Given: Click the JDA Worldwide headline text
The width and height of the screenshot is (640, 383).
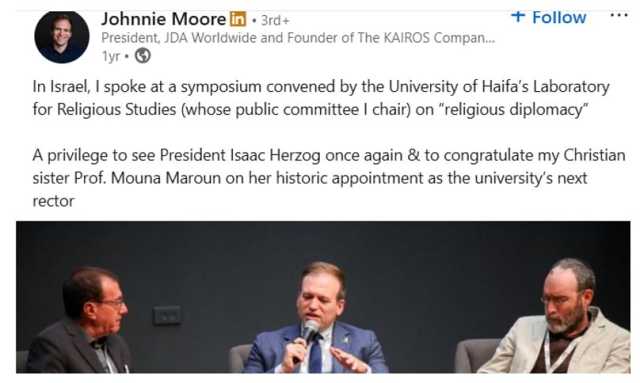Looking at the screenshot, I should coord(298,38).
